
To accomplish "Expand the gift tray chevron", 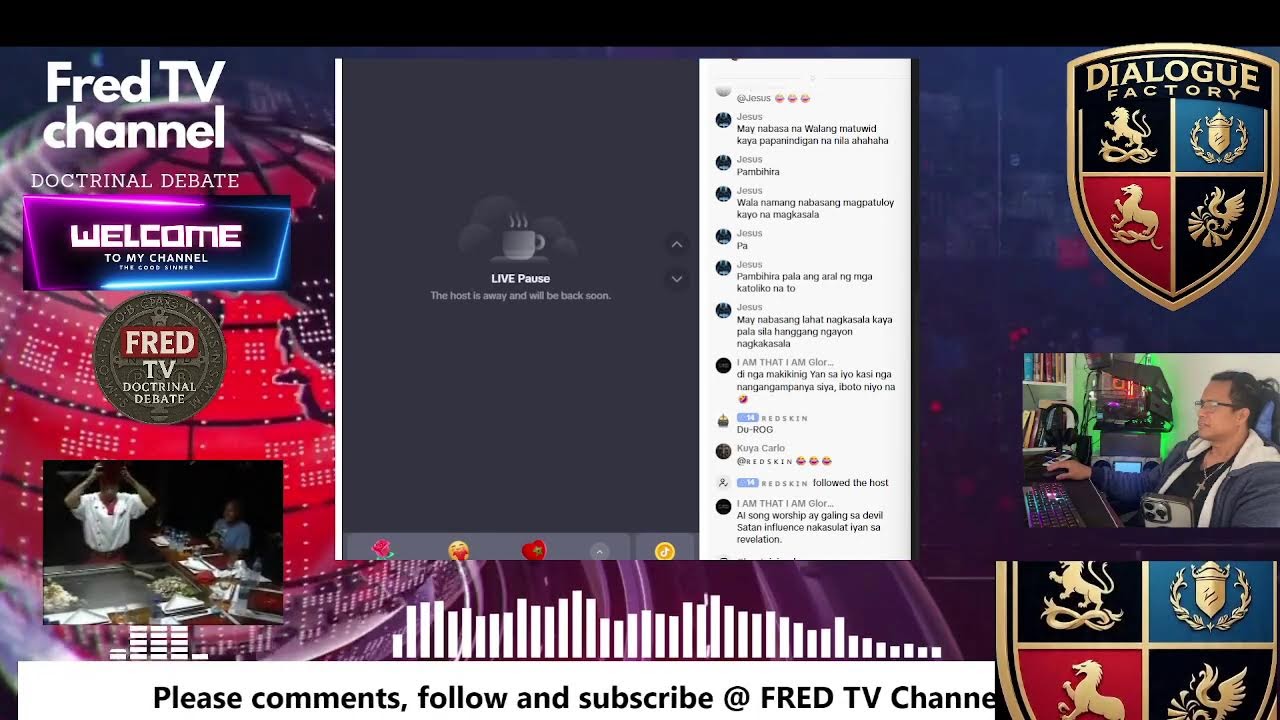I will tap(600, 551).
